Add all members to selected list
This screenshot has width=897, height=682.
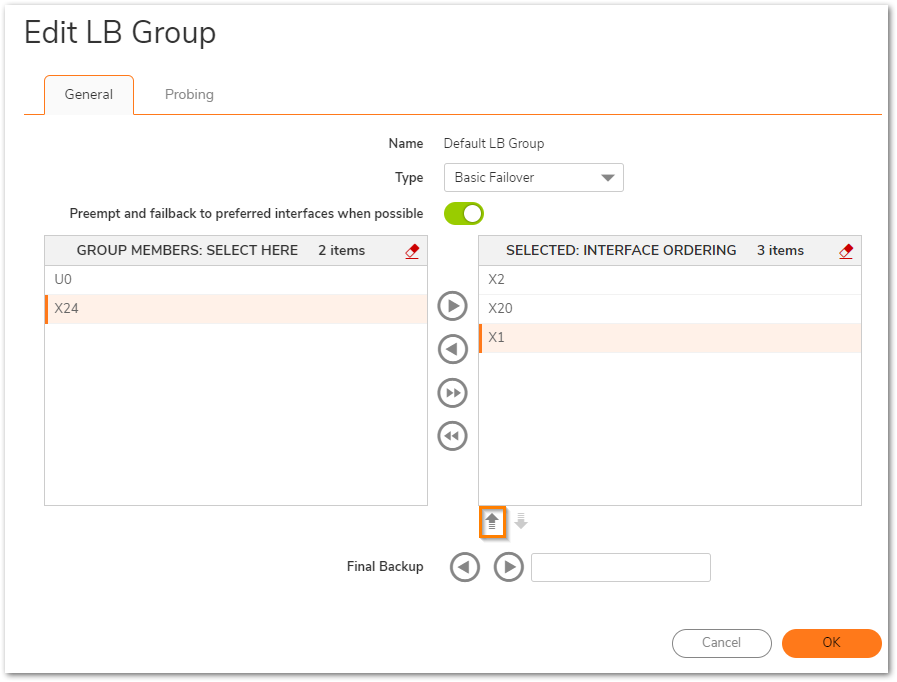click(453, 393)
